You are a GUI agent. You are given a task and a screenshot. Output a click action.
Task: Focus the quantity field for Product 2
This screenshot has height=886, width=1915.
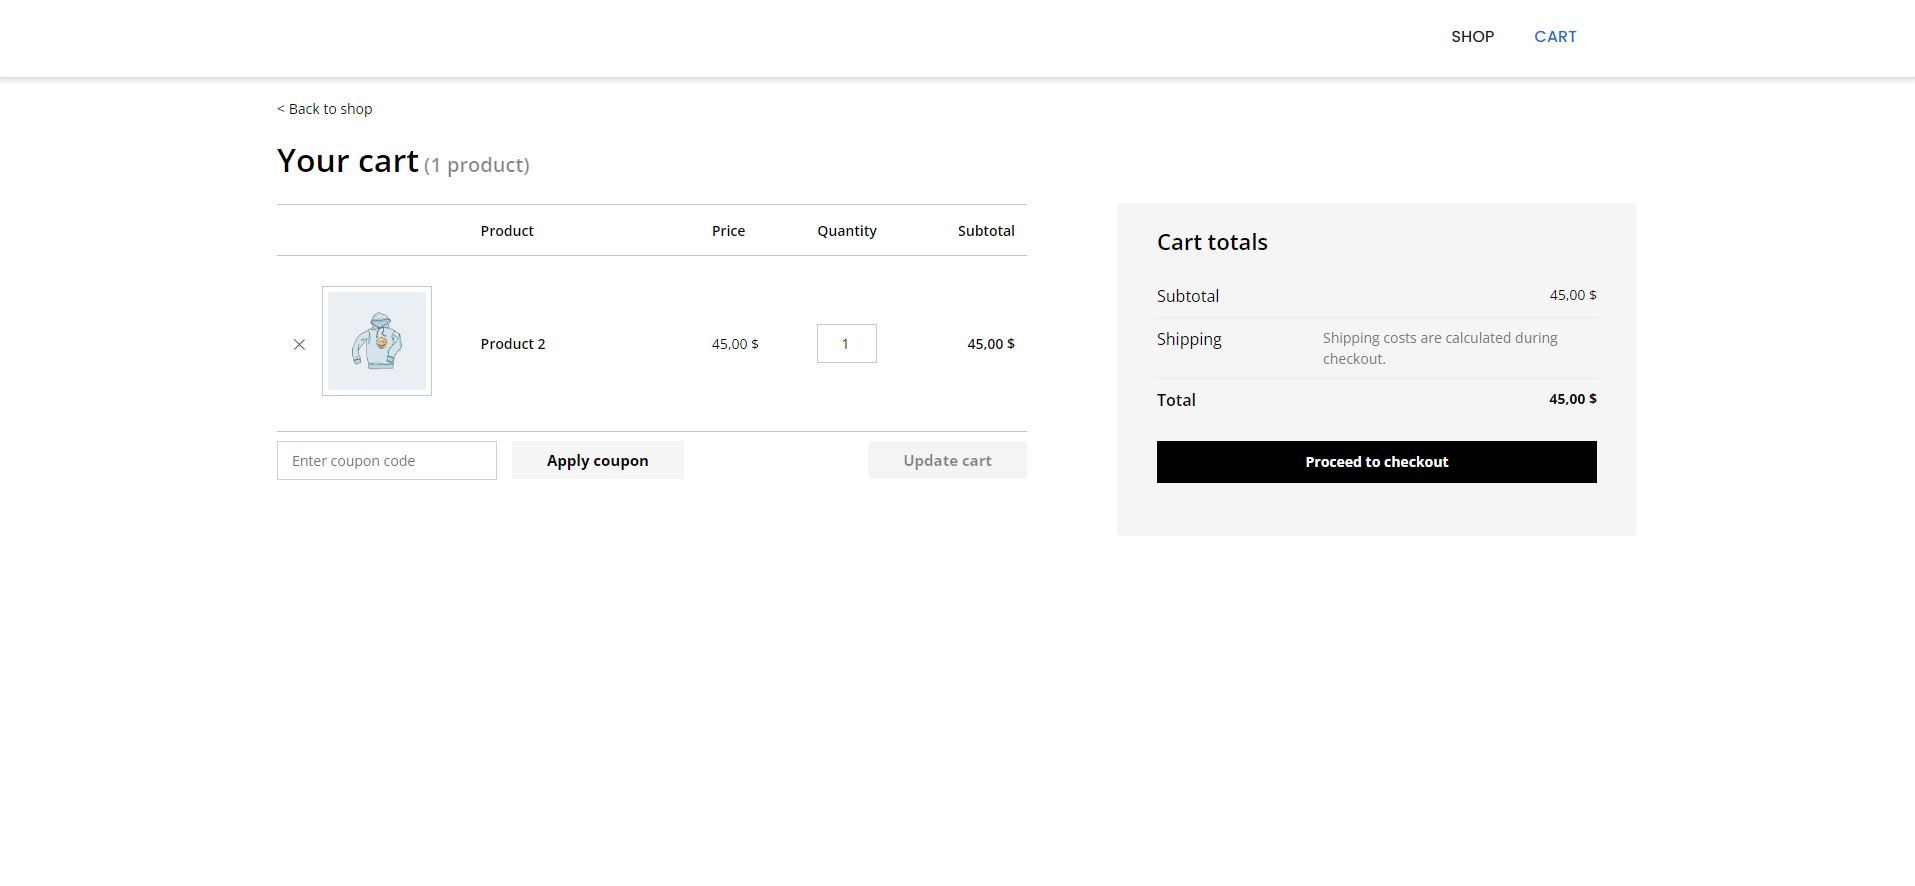click(846, 344)
